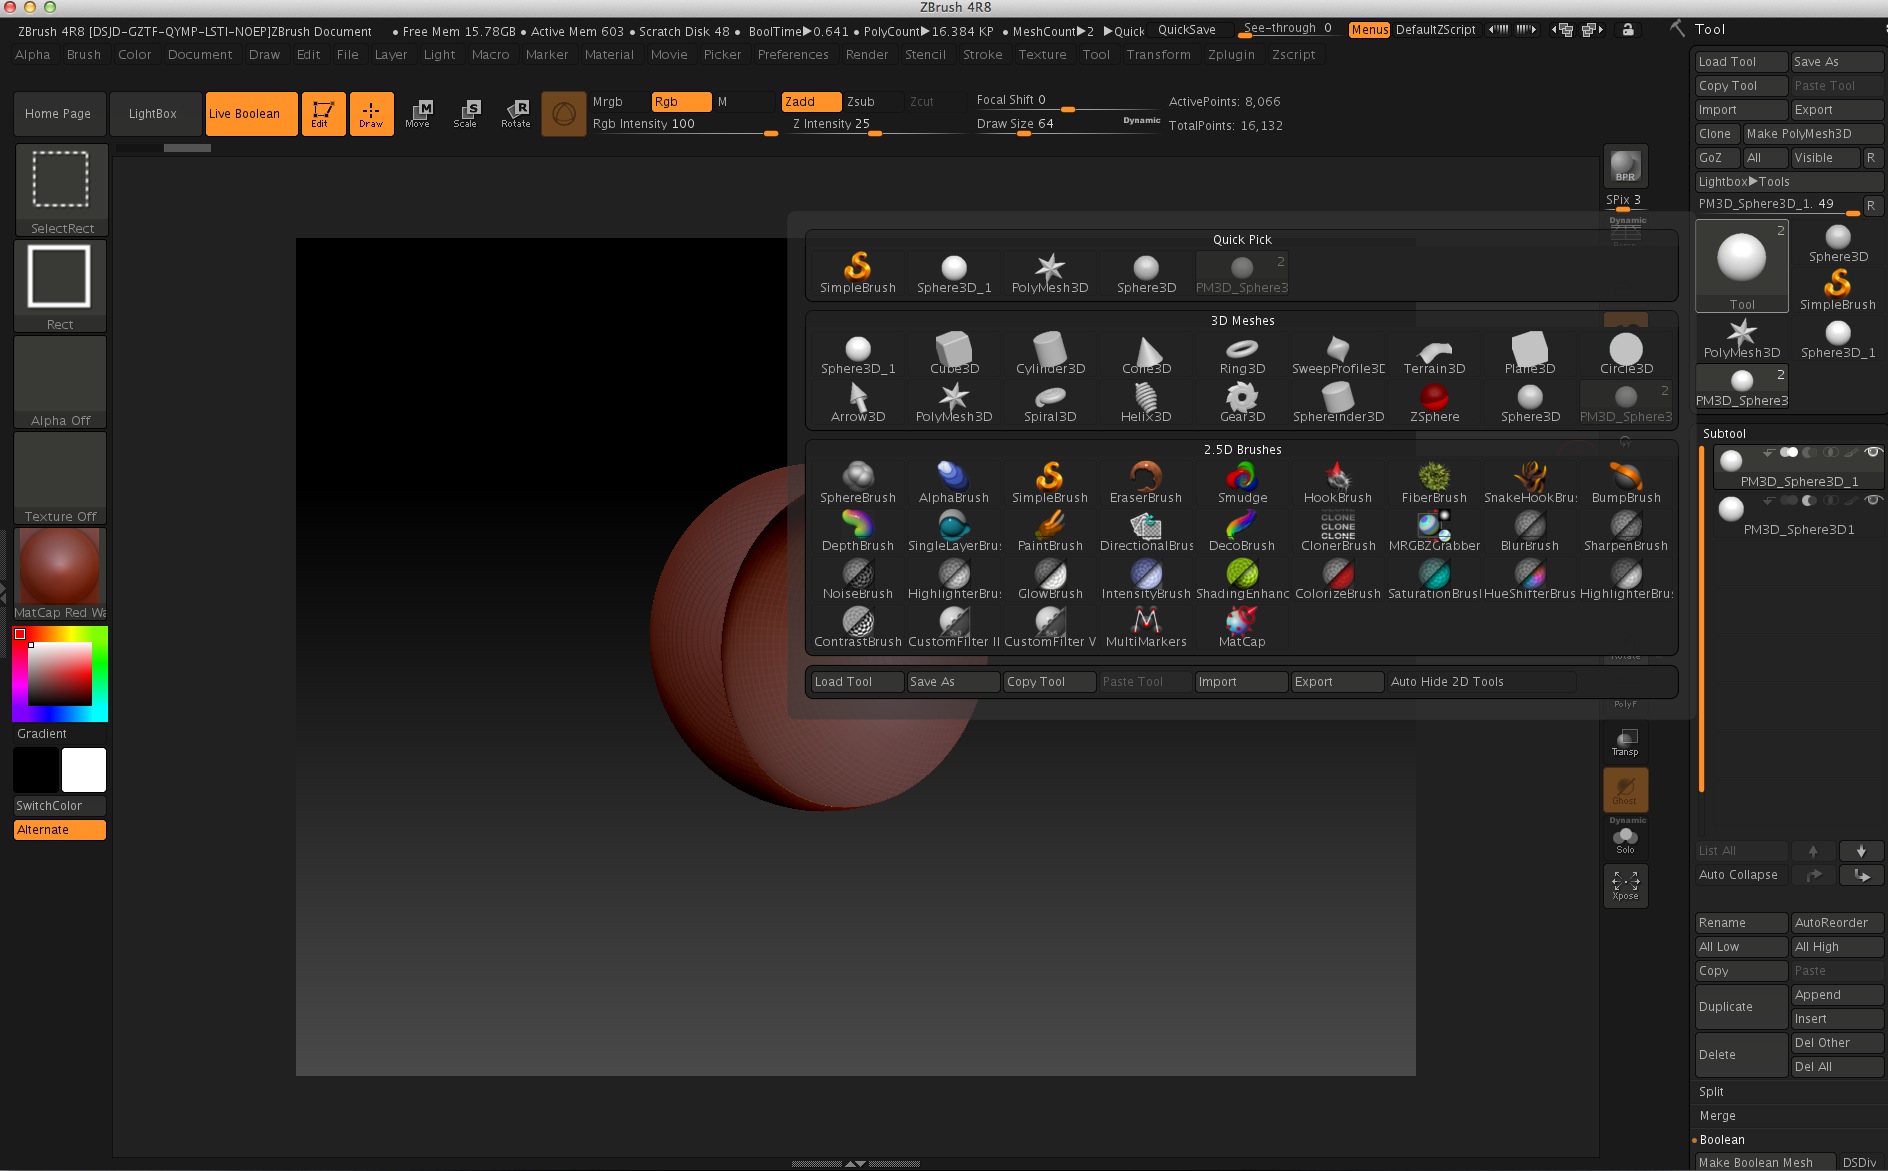
Task: Open the Zplugin menu
Action: (x=1231, y=54)
